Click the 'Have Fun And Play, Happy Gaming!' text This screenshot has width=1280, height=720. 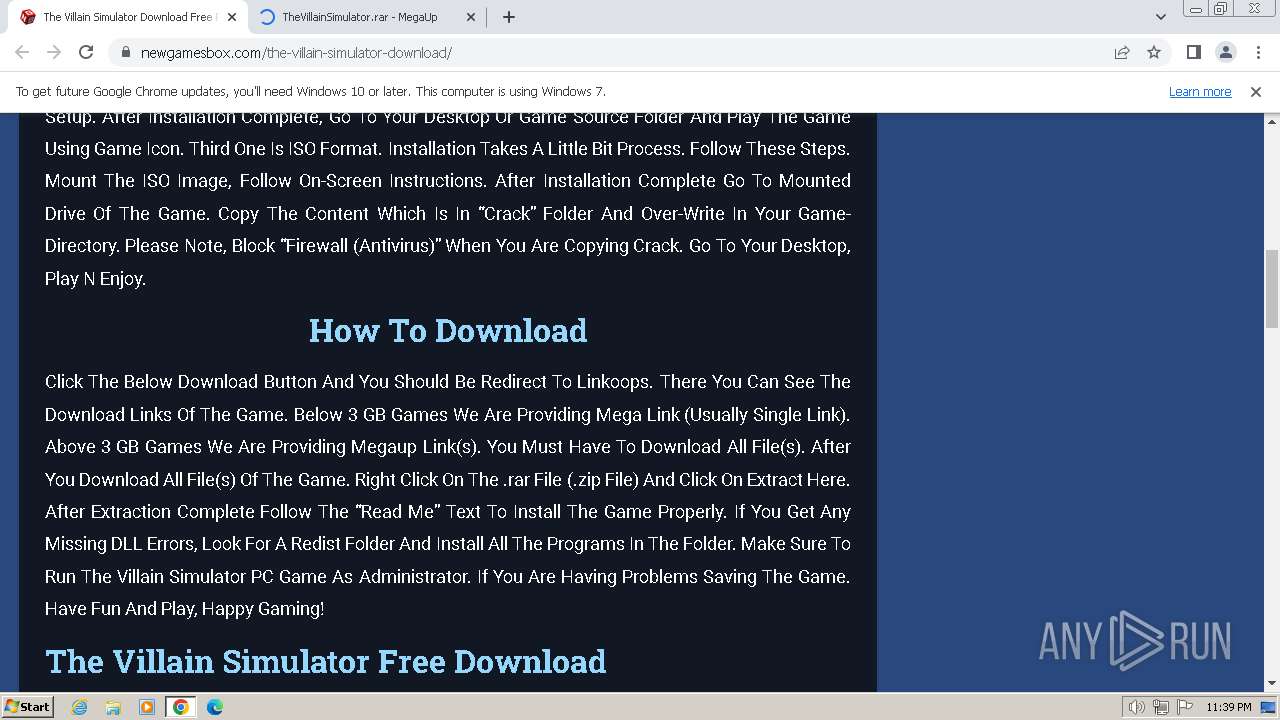(x=185, y=609)
